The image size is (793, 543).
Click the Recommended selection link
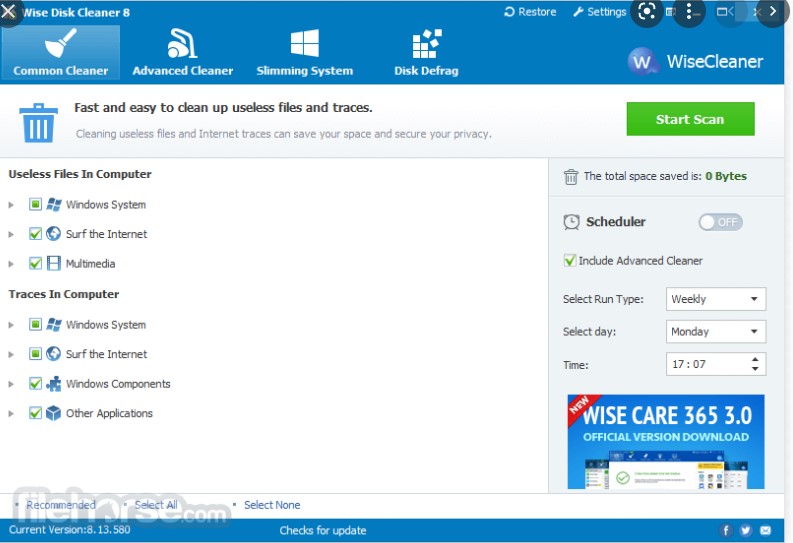[x=61, y=505]
